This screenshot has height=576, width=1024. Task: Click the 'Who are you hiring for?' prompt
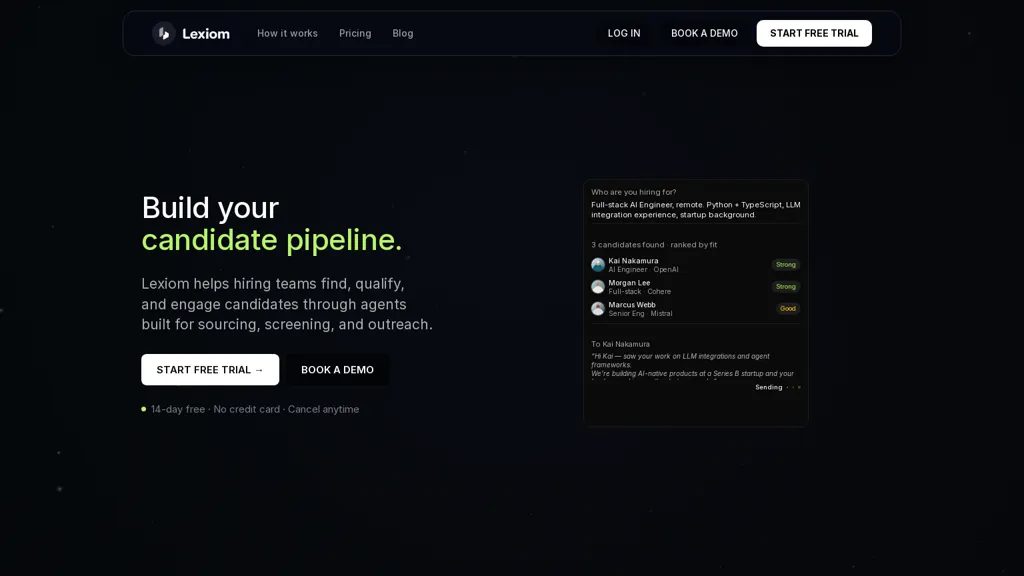pos(633,192)
